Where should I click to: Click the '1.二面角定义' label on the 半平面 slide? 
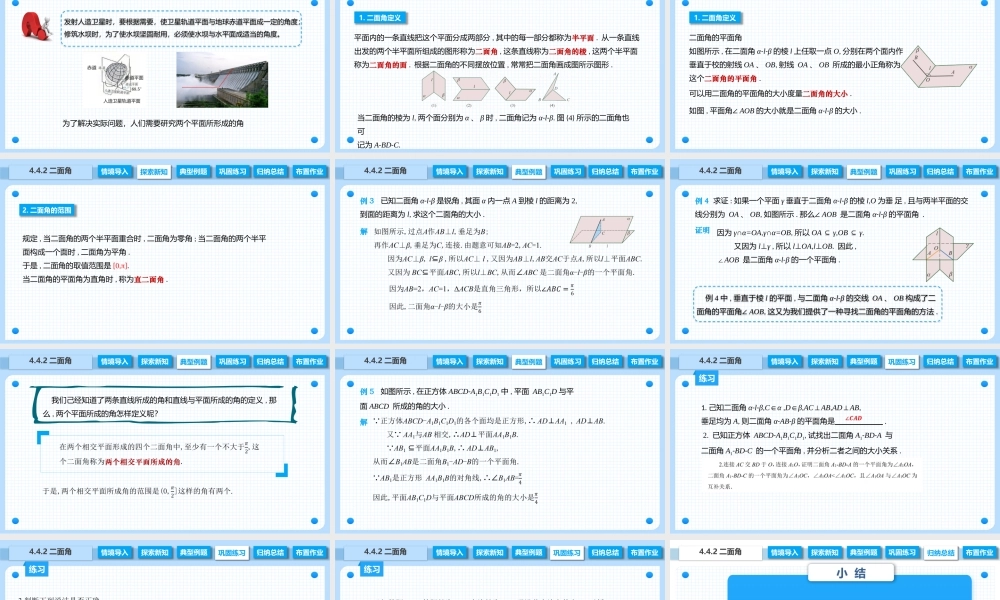[x=381, y=18]
